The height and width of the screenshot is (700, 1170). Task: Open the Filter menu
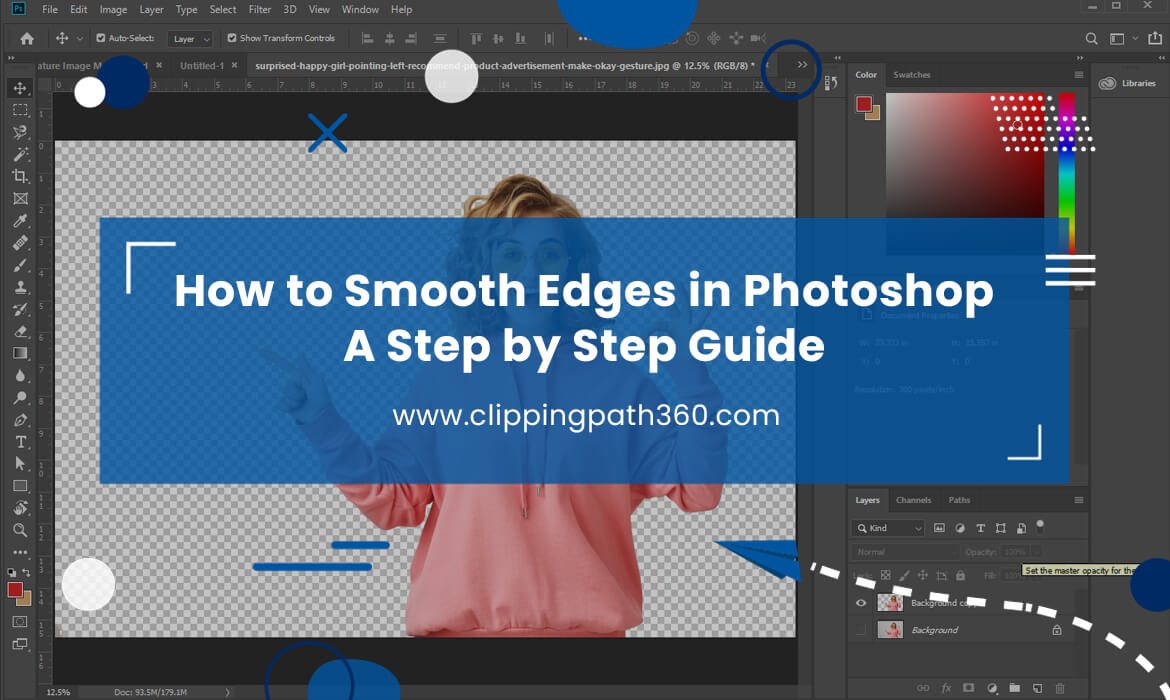click(x=260, y=10)
